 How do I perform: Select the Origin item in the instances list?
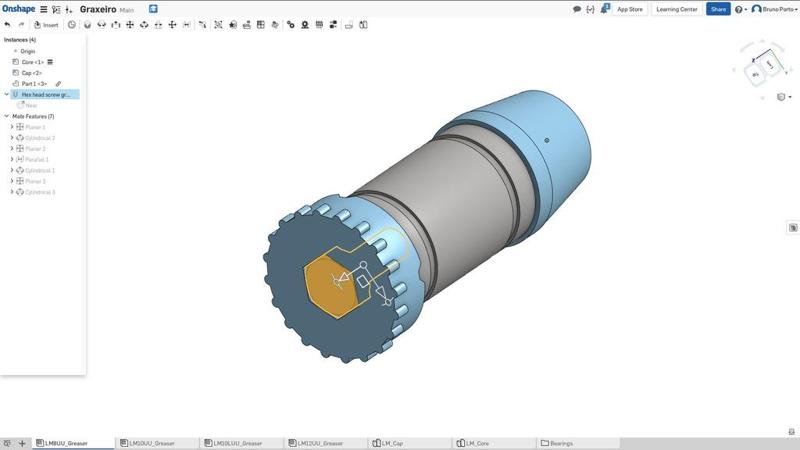28,51
